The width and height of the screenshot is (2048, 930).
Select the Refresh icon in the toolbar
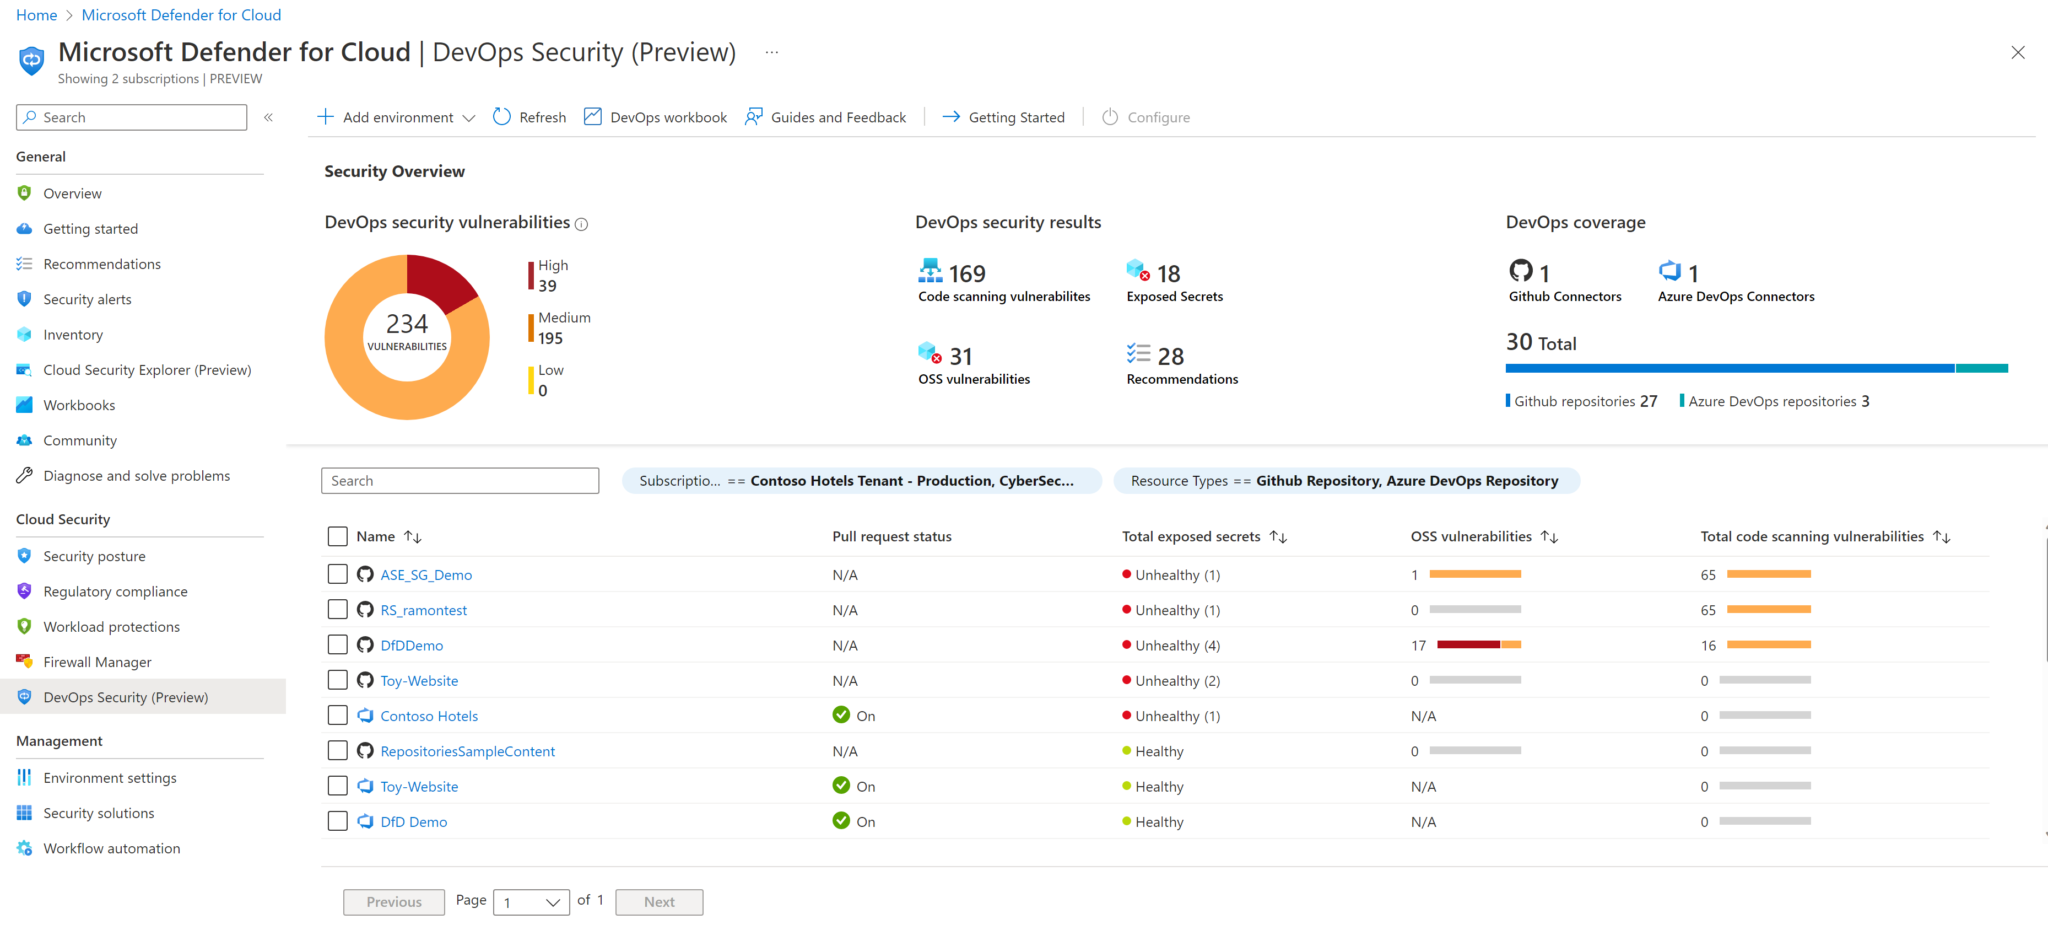tap(501, 117)
